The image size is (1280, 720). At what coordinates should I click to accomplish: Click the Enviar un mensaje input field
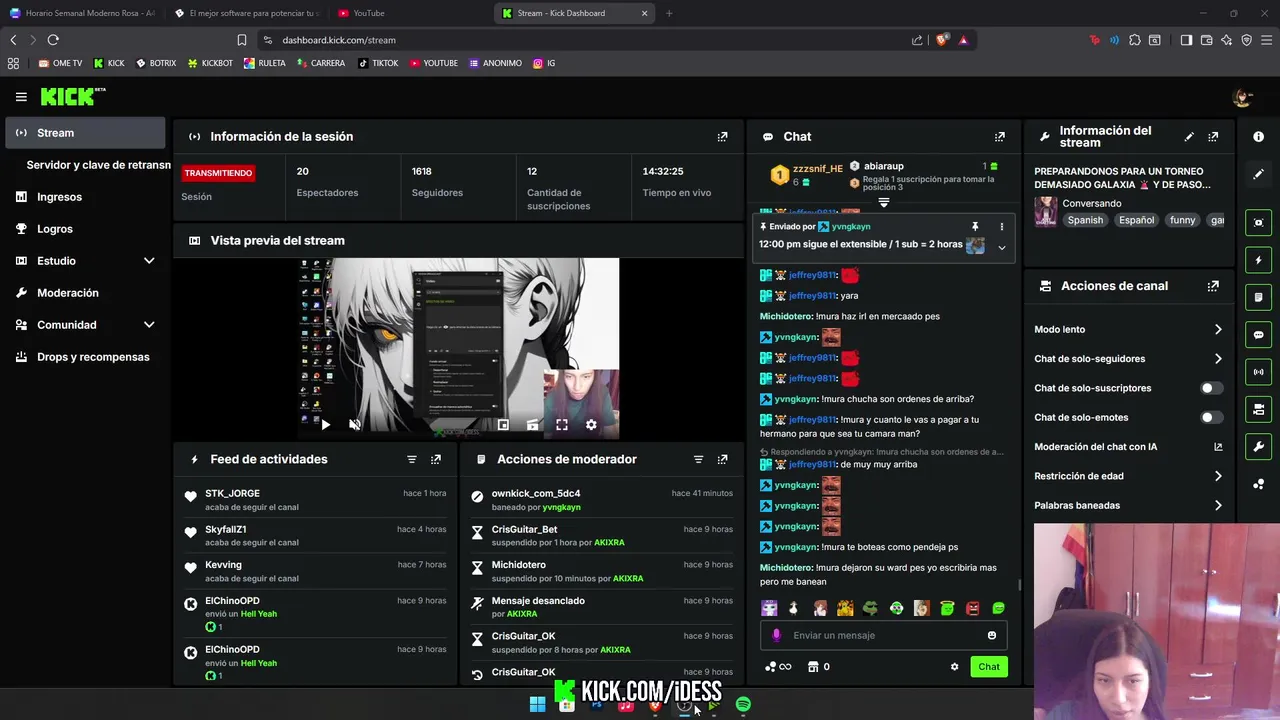click(x=885, y=636)
